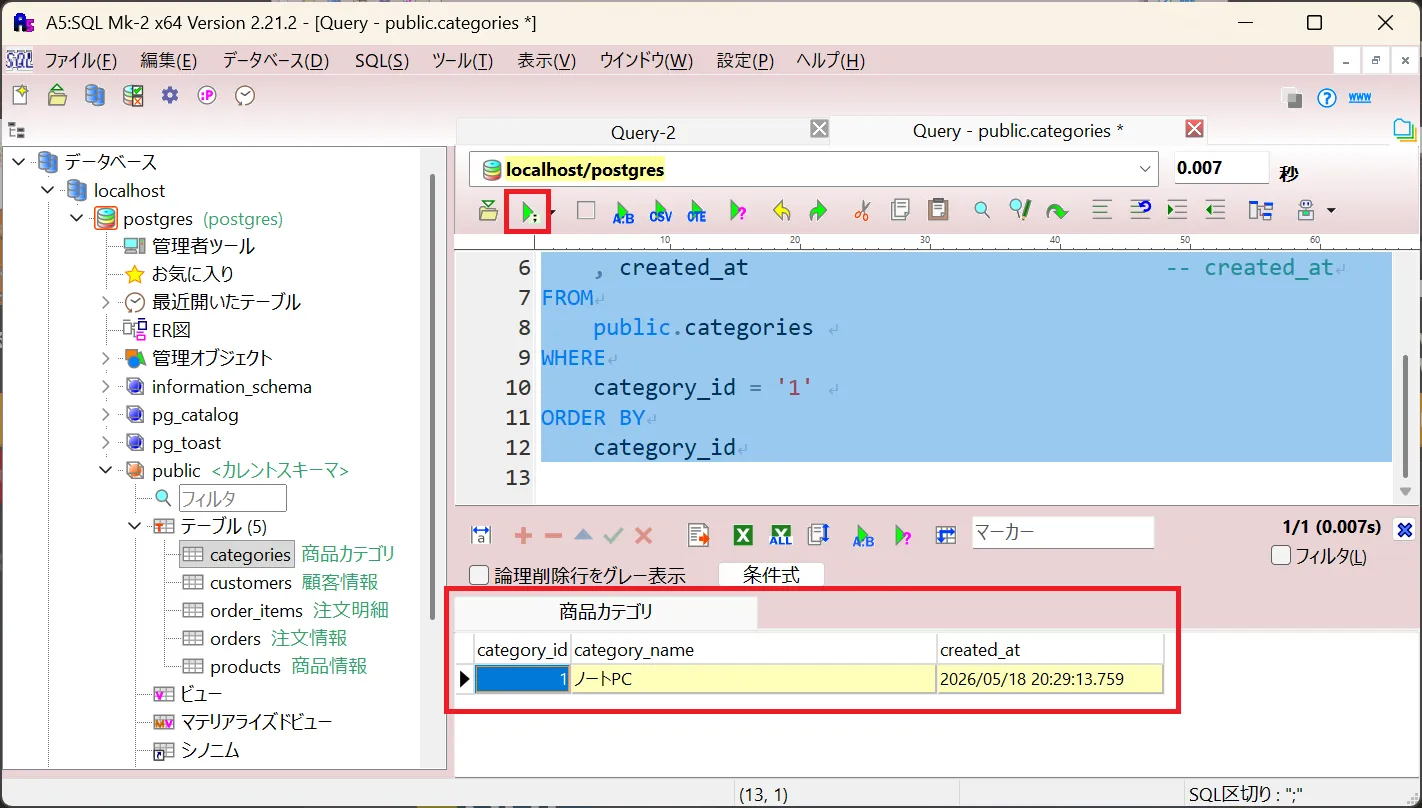Click the add/remove database icon with check mark

coord(133,95)
